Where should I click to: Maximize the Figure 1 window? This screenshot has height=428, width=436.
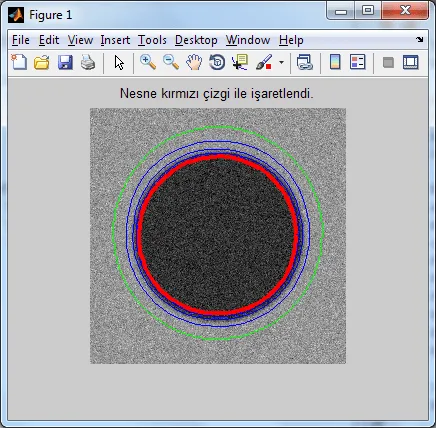point(368,11)
